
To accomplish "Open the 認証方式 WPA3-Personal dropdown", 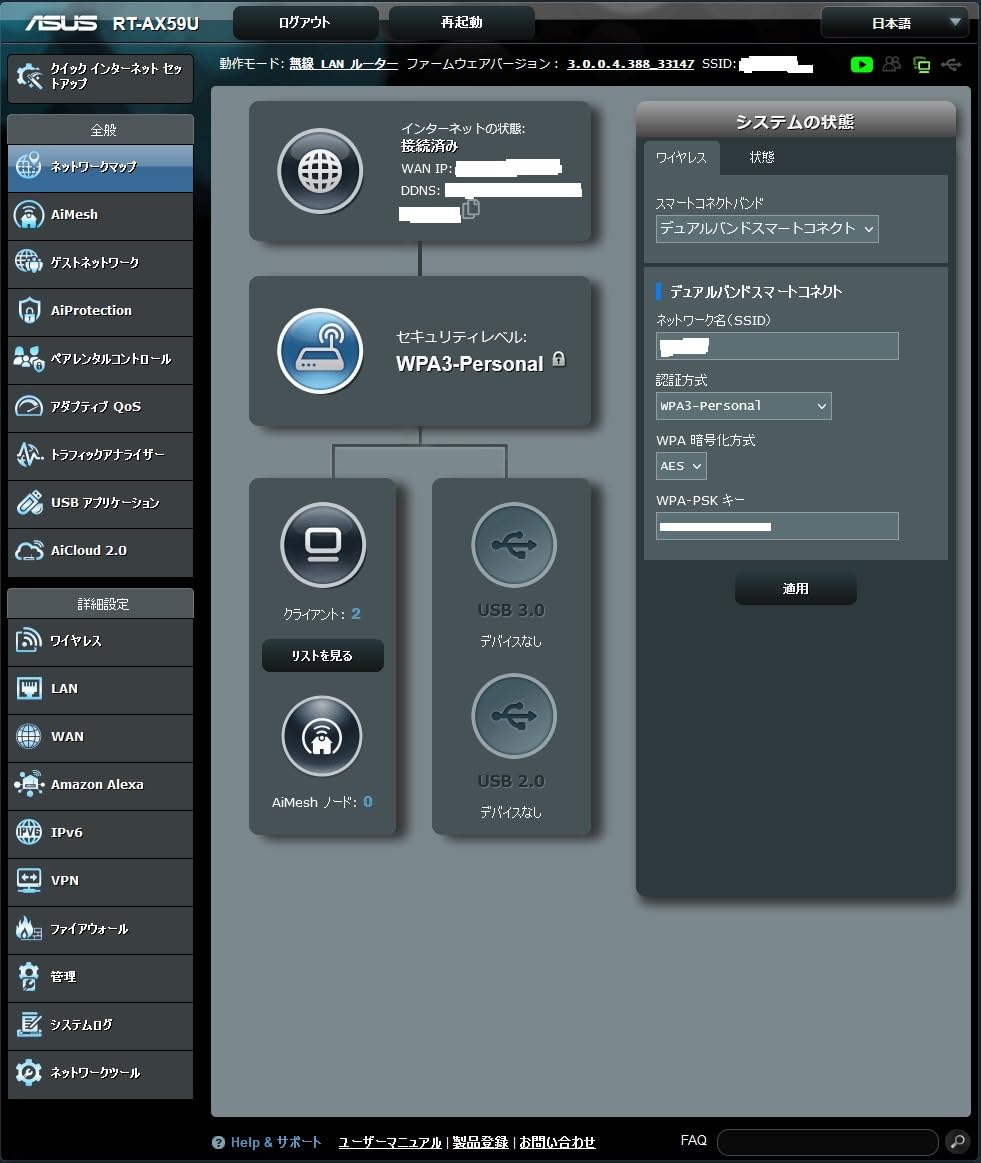I will 743,406.
